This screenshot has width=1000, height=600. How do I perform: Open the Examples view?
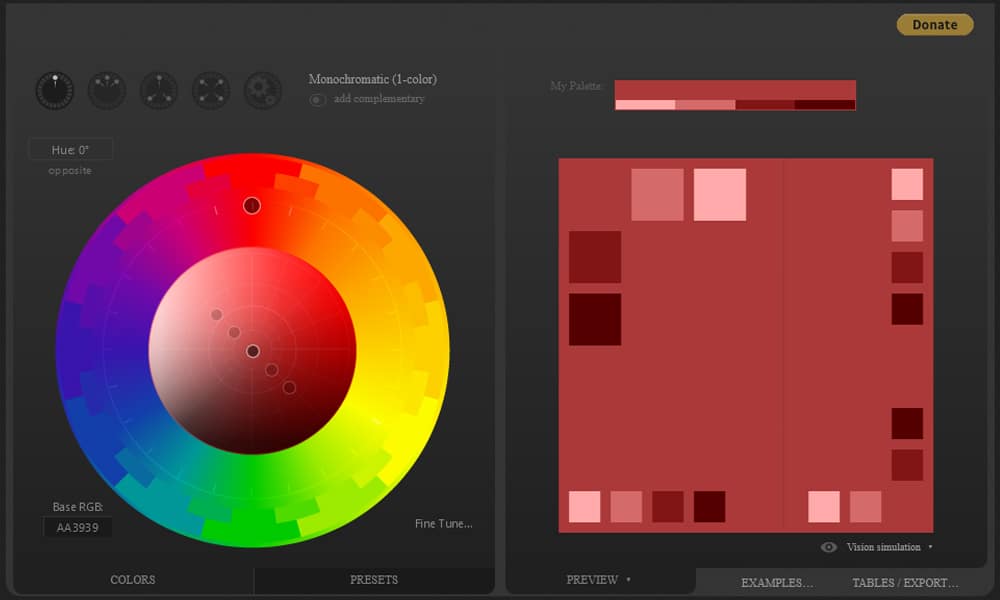point(776,583)
